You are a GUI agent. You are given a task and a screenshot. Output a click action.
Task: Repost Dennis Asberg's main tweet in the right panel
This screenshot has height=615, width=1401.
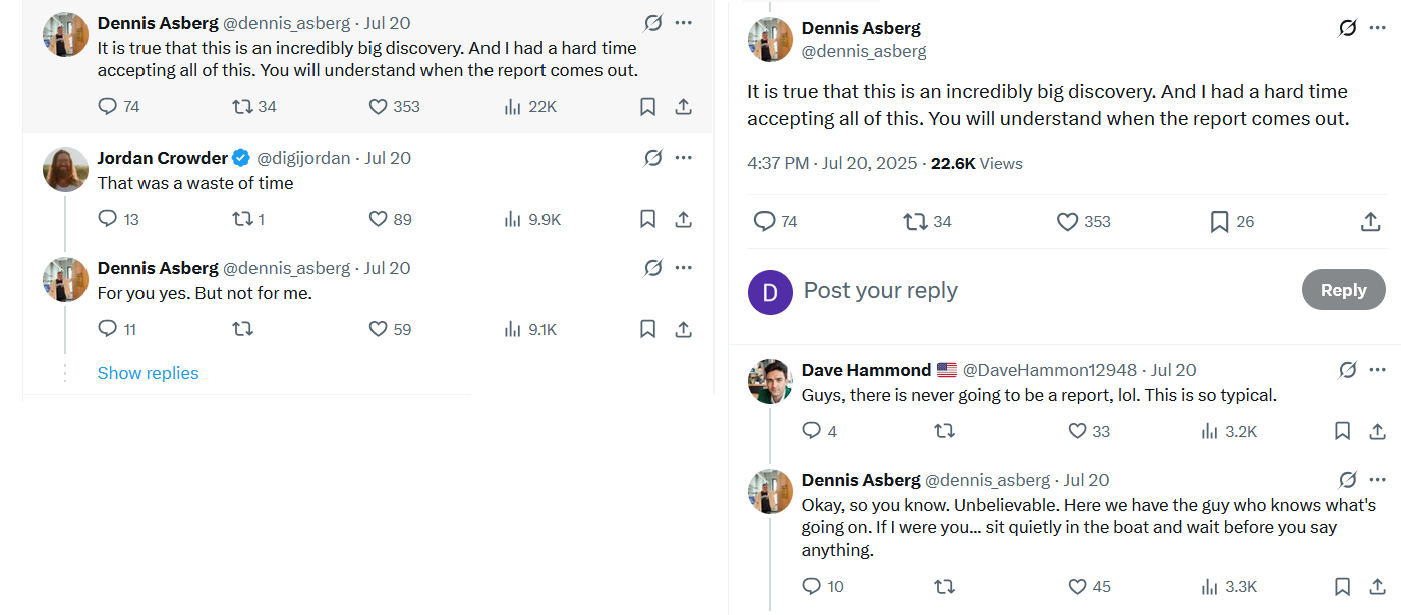point(915,222)
